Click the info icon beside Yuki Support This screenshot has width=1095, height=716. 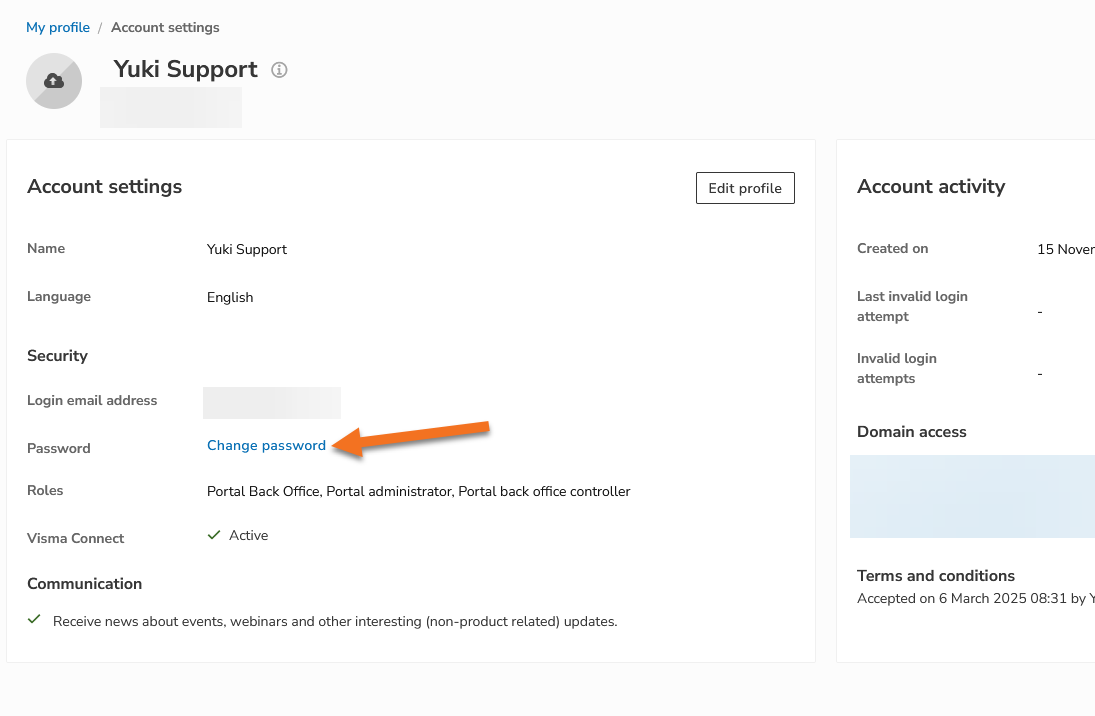pos(279,70)
